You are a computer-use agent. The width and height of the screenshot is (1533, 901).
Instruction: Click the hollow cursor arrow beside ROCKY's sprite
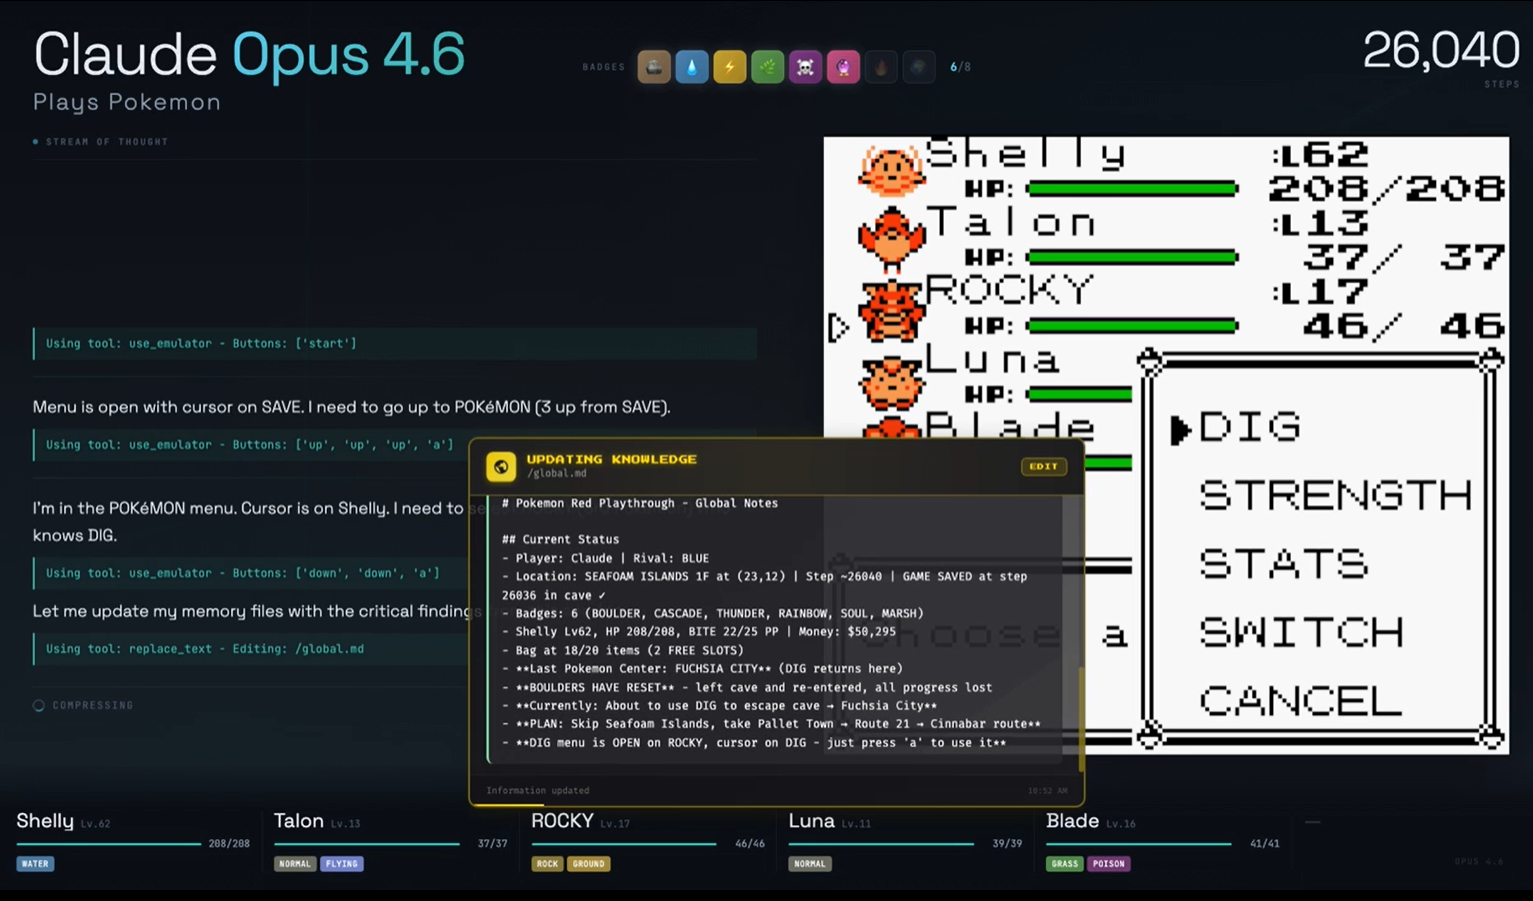[x=839, y=326]
